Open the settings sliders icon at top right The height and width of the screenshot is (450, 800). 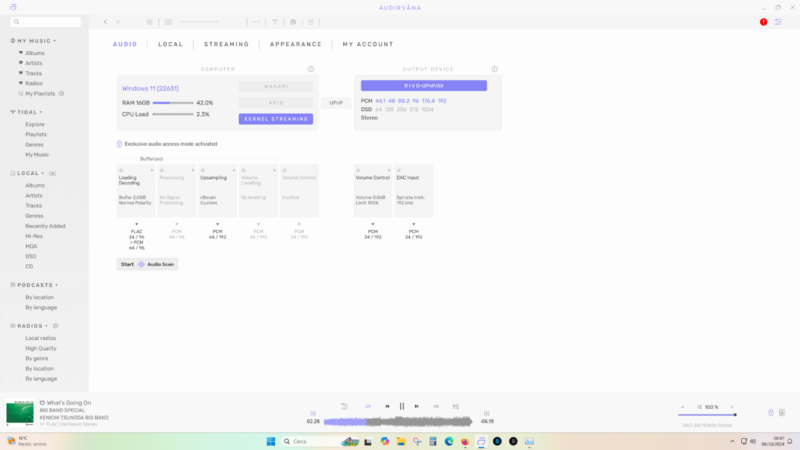click(779, 21)
